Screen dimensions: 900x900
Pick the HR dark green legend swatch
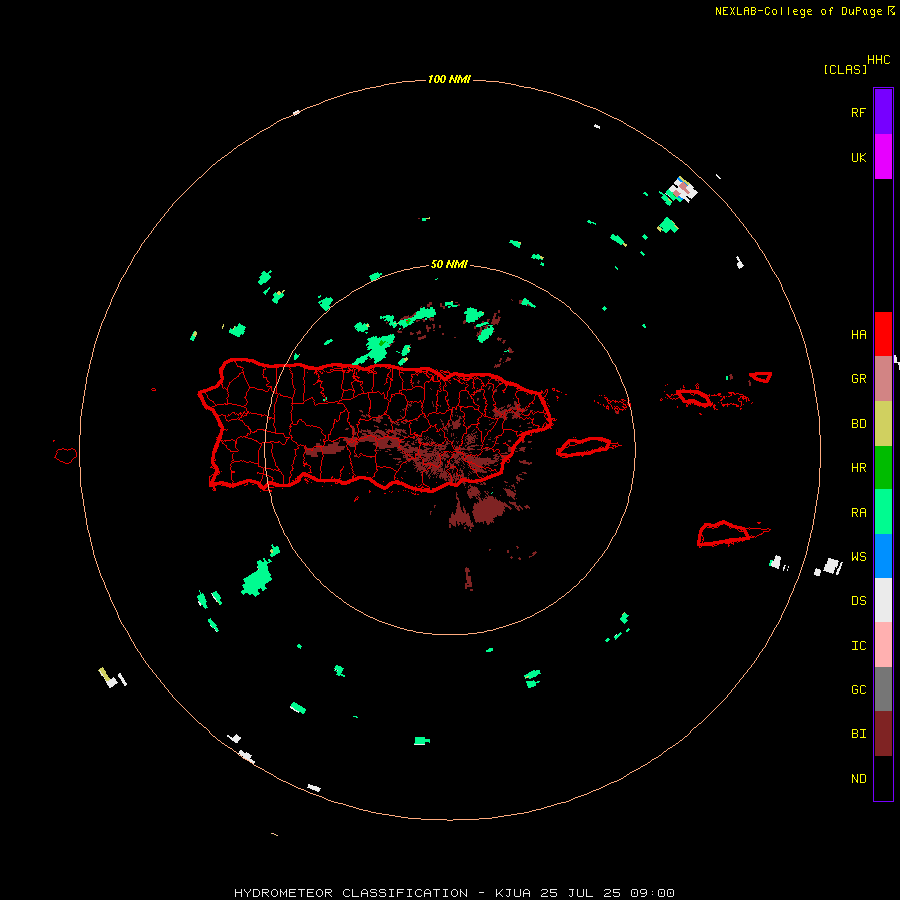coord(883,468)
